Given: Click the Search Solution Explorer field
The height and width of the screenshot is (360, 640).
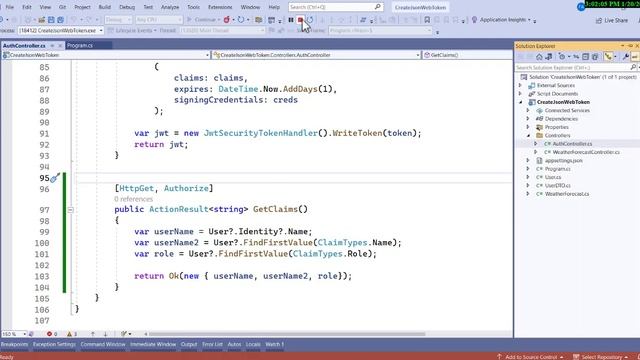Looking at the screenshot, I should point(572,67).
